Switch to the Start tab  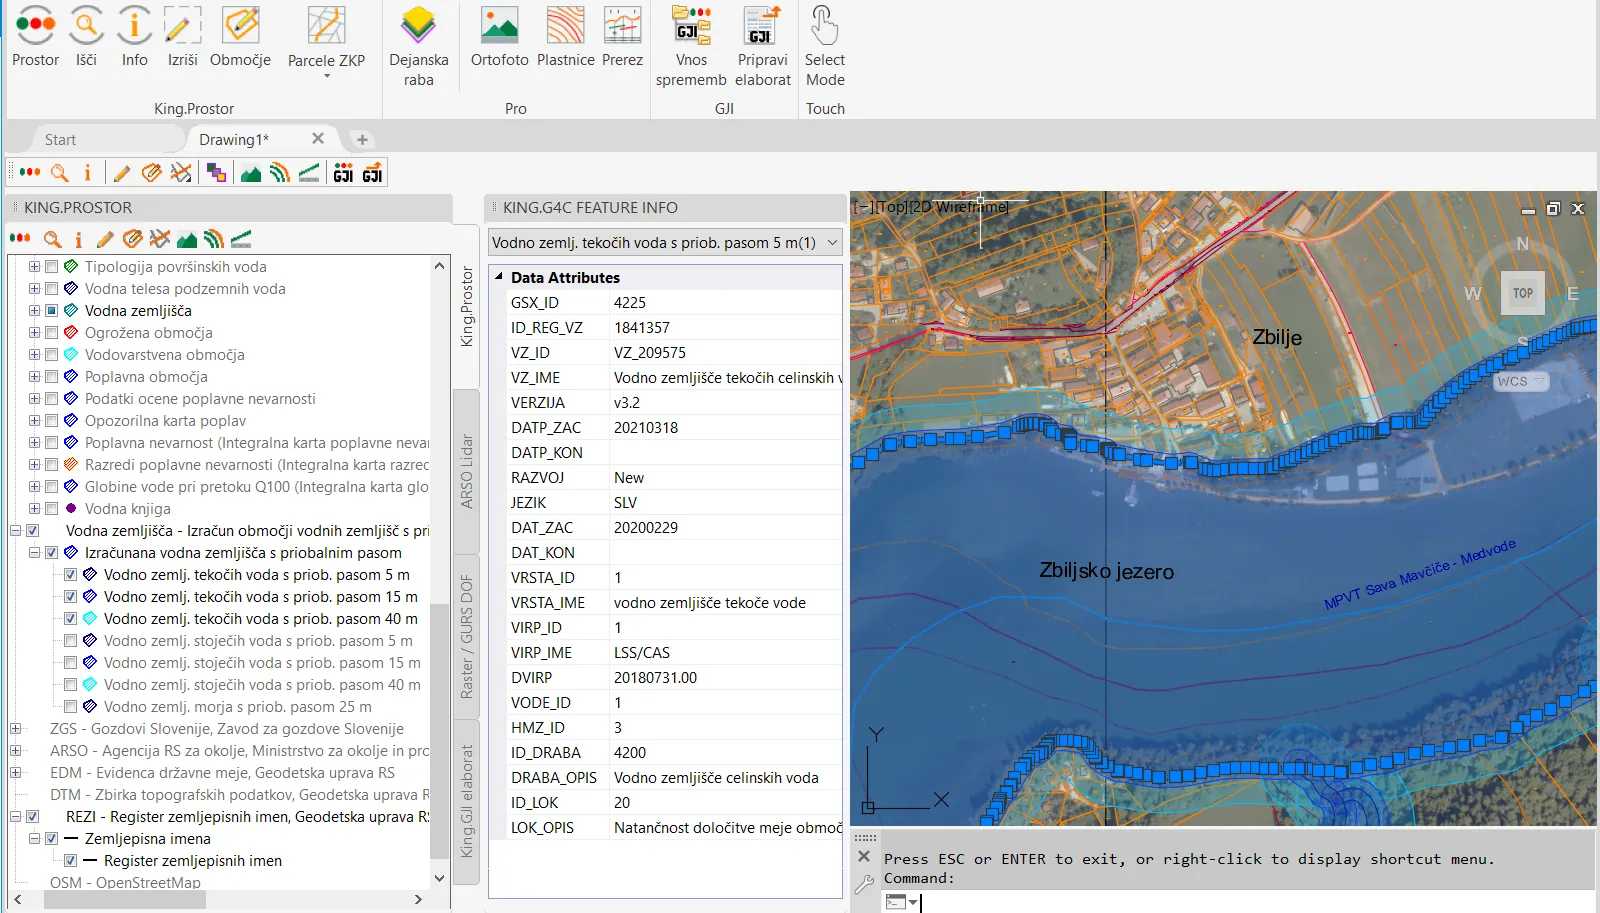tap(60, 140)
